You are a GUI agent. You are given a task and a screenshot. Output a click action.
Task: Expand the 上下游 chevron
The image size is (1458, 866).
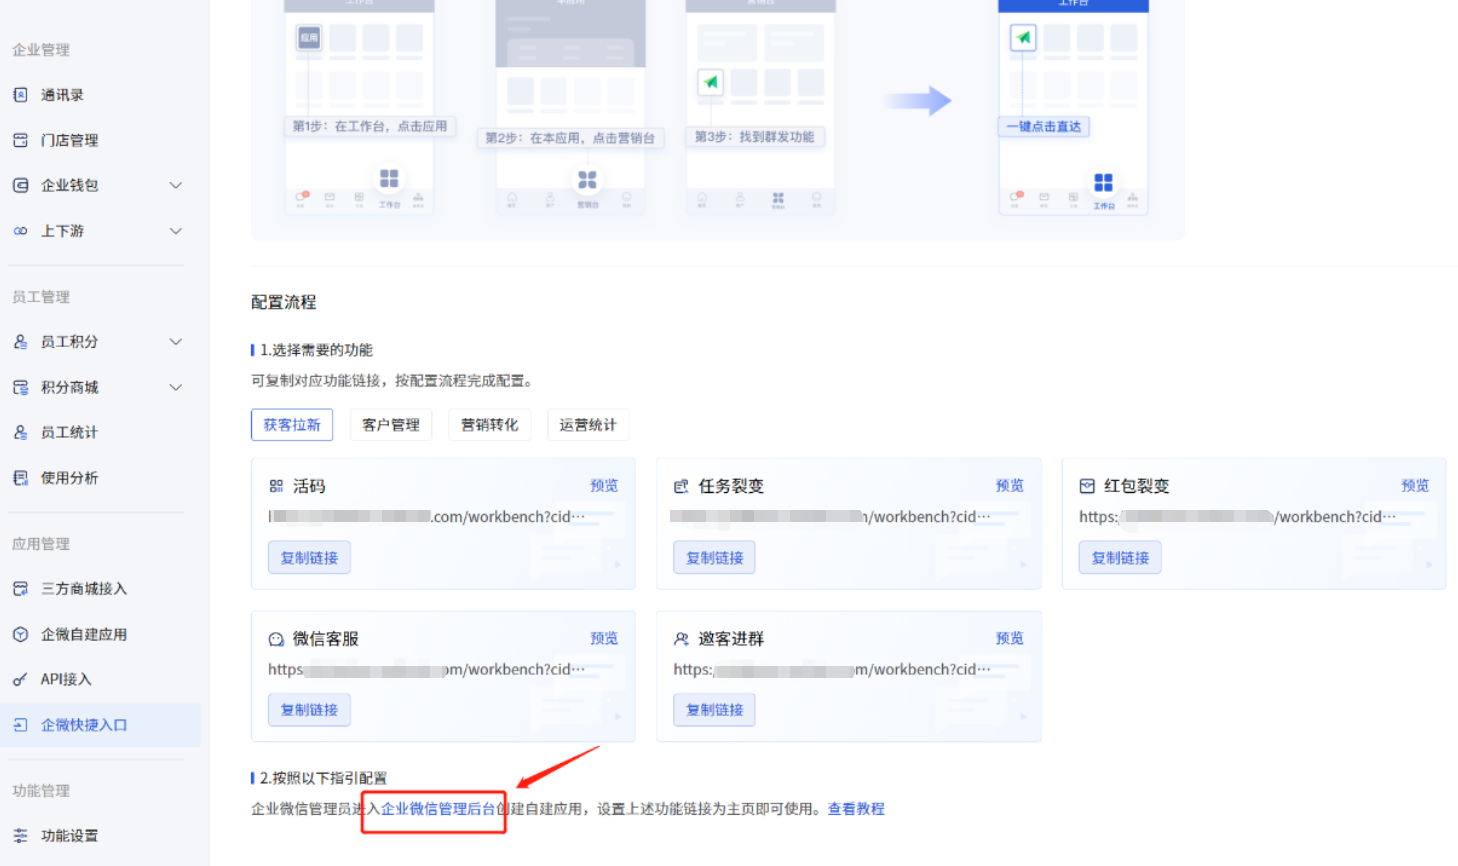point(176,231)
